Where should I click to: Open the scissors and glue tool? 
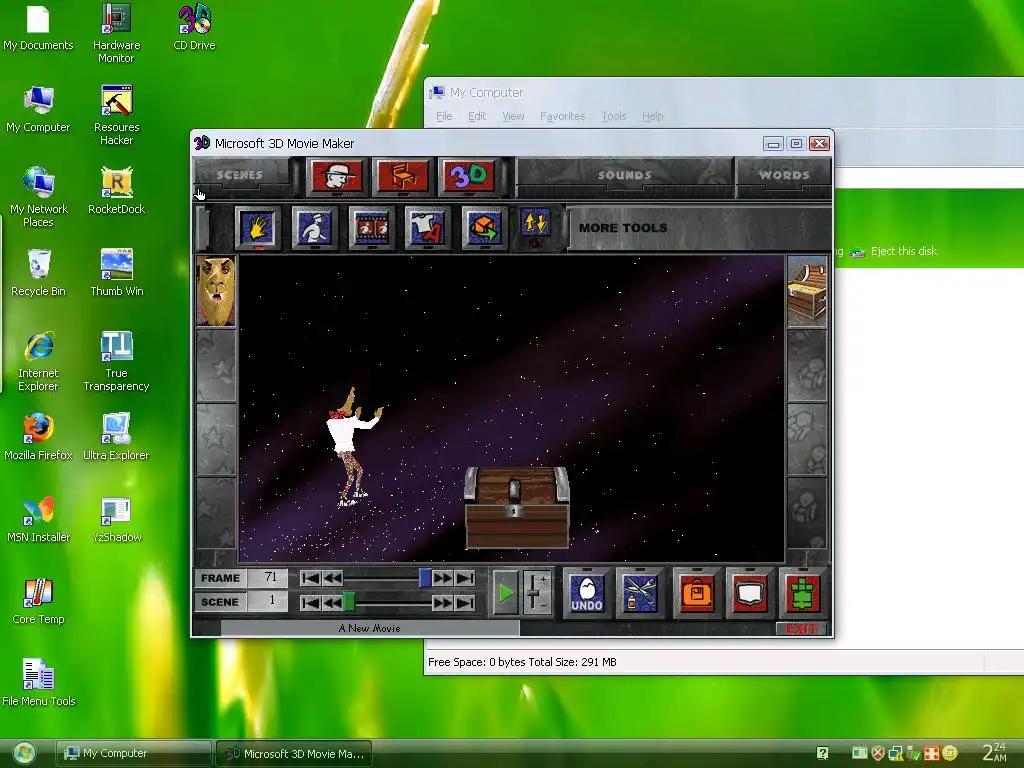click(640, 593)
